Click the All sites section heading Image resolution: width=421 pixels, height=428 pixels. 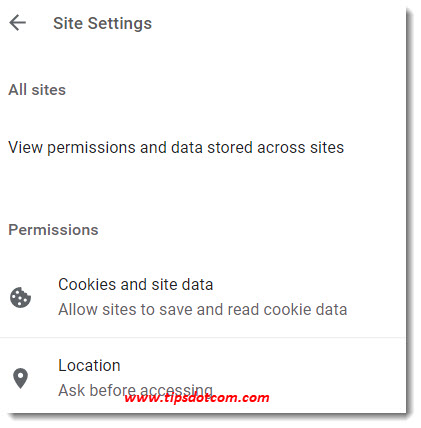[x=37, y=90]
